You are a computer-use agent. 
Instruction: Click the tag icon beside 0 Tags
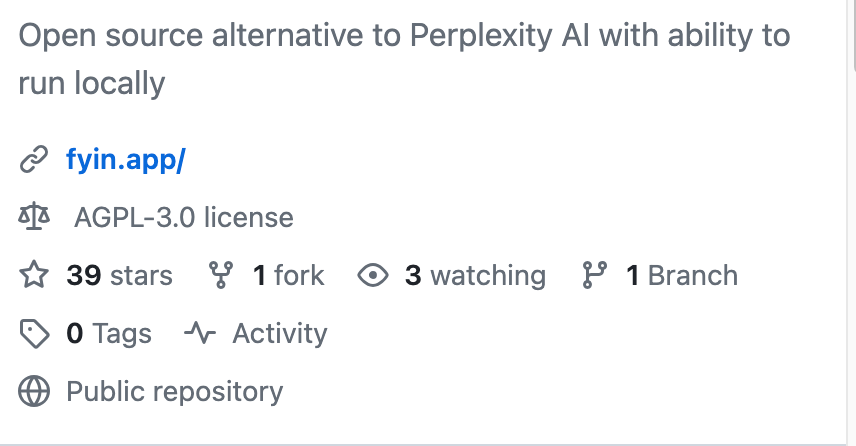coord(34,334)
